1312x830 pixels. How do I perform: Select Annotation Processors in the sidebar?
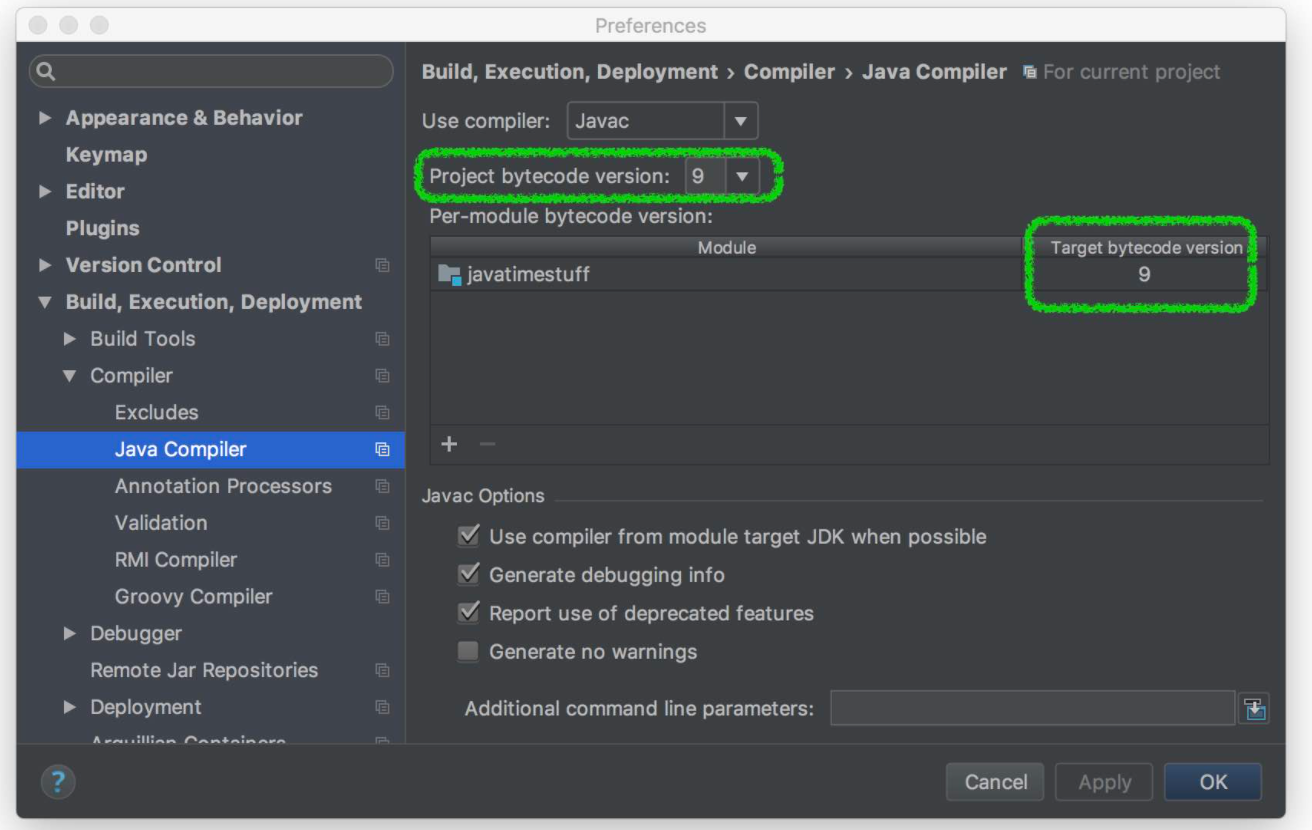point(223,486)
